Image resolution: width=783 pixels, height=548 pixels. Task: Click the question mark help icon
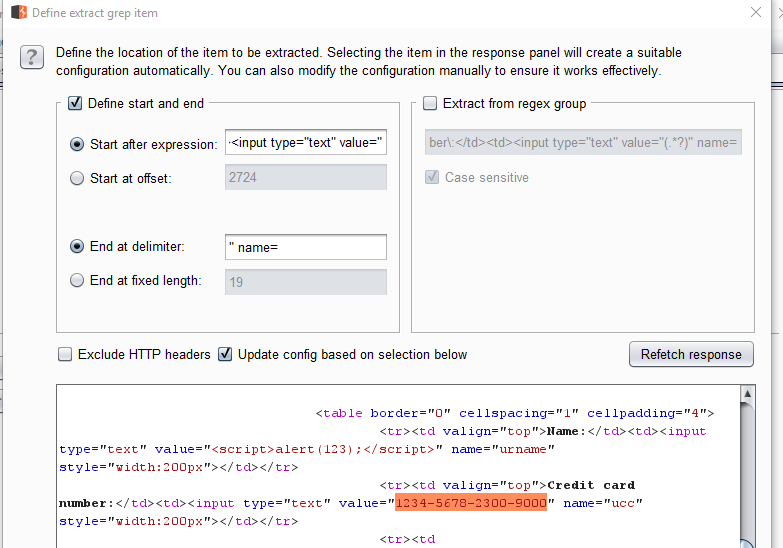click(31, 57)
